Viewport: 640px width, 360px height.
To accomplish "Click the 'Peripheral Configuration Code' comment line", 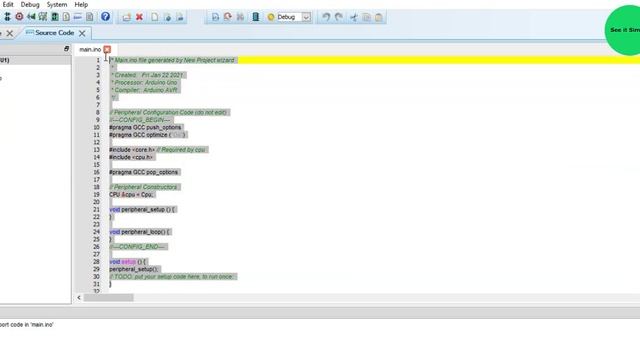I will pos(169,112).
